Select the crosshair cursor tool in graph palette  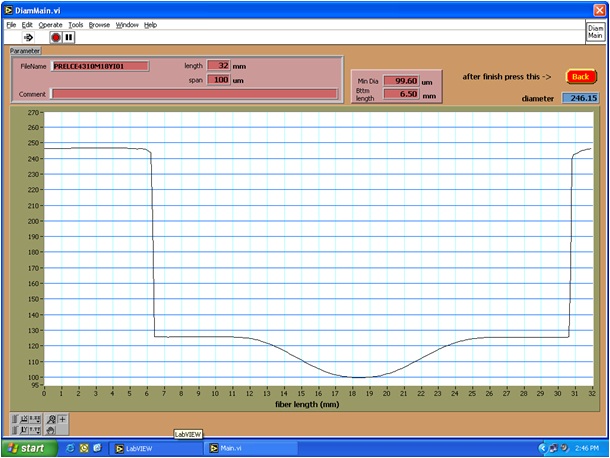coord(63,419)
